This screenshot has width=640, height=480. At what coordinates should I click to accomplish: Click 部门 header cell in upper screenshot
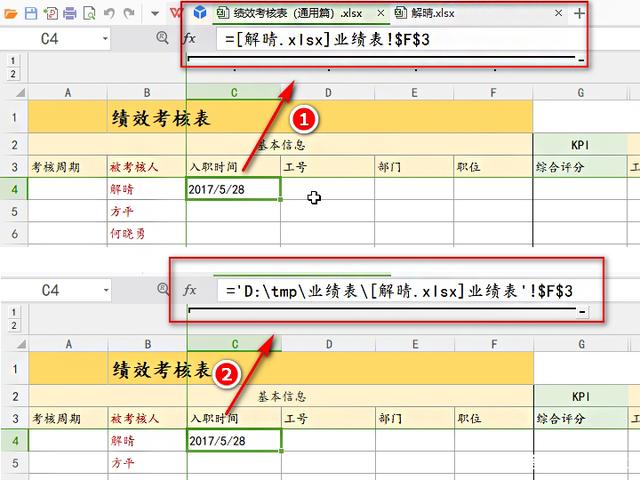click(x=414, y=167)
